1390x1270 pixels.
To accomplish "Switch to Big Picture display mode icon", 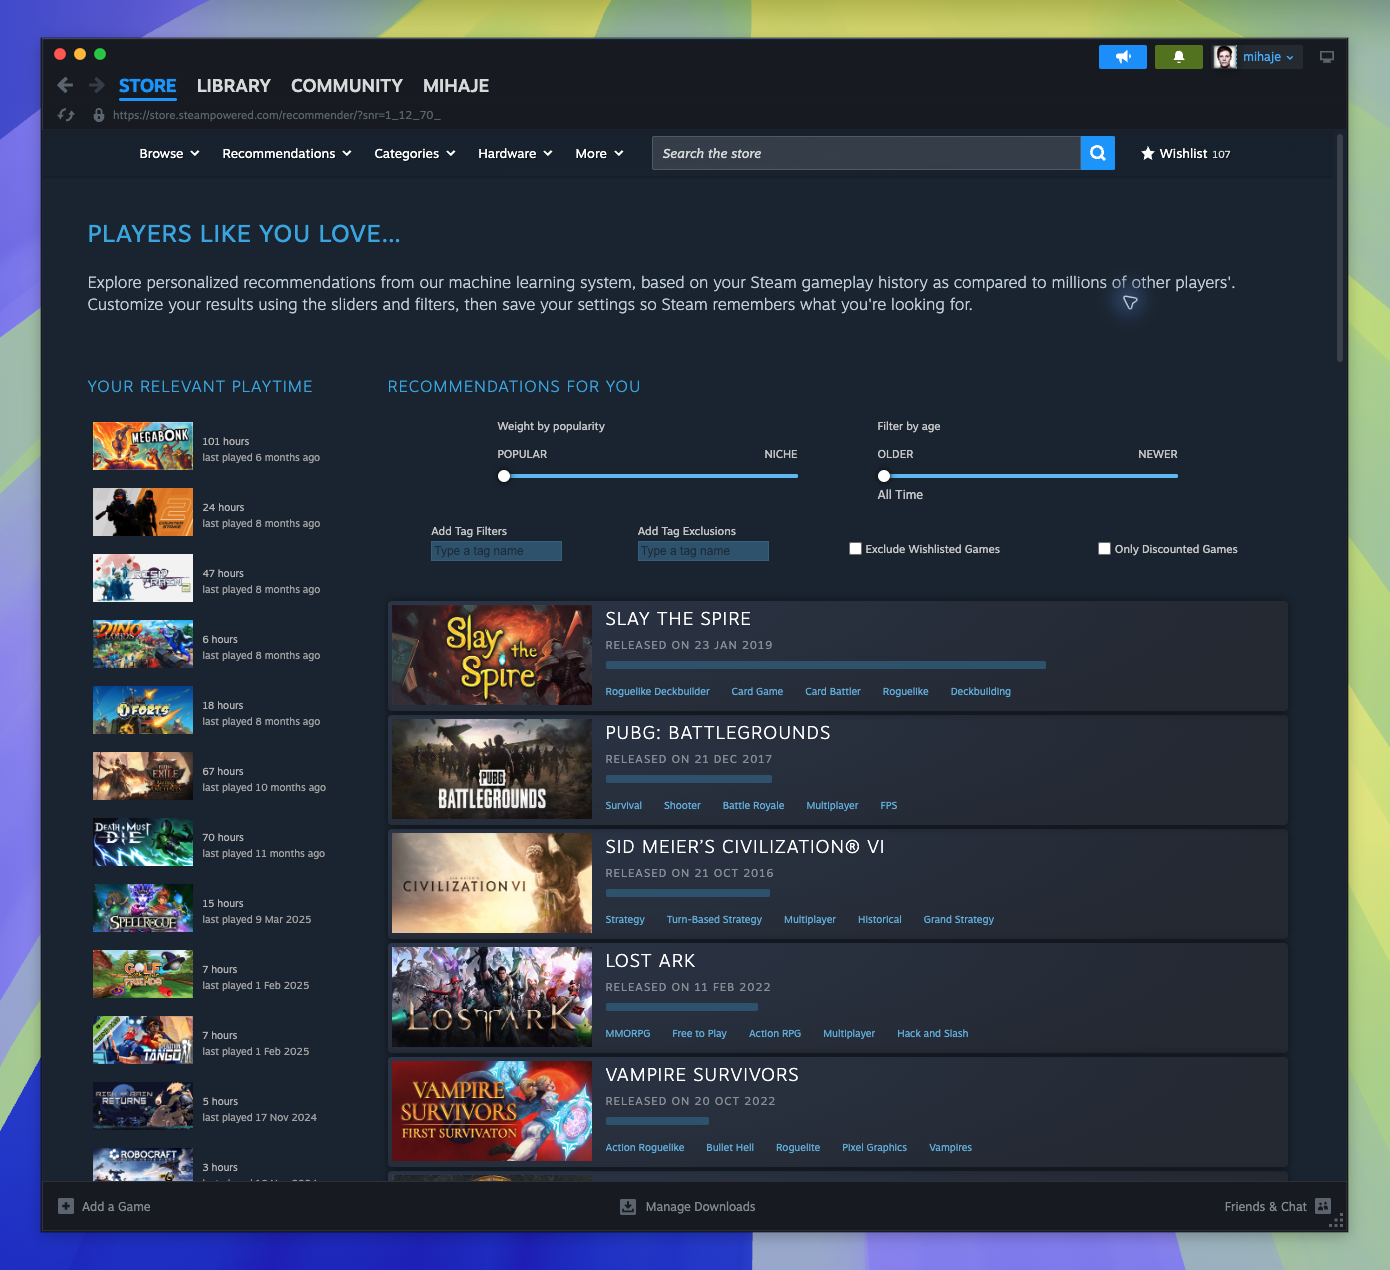I will (1327, 57).
